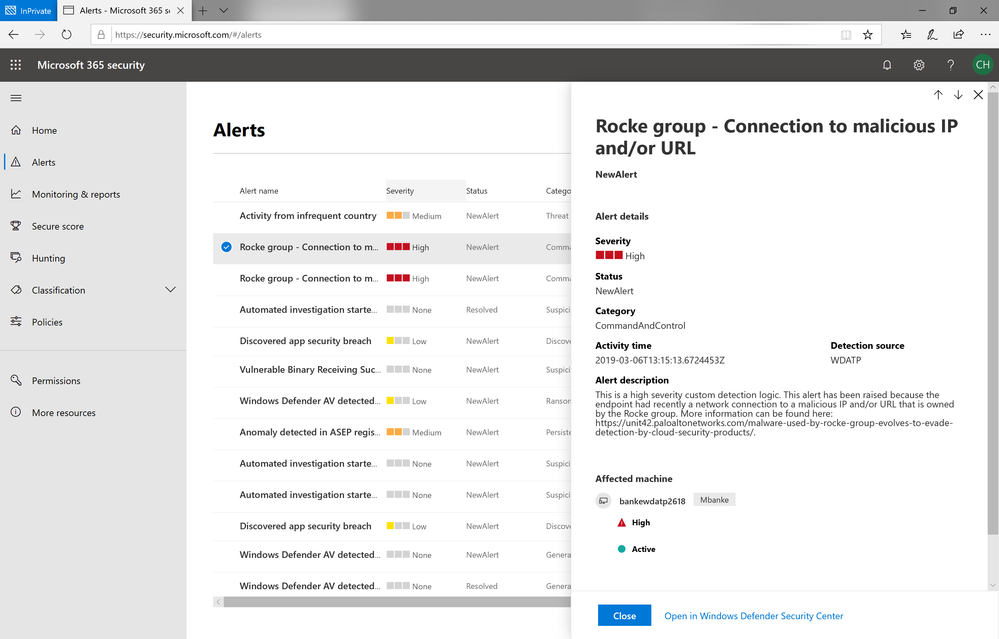999x639 pixels.
Task: Click the add notes pen icon
Action: pyautogui.click(x=932, y=34)
